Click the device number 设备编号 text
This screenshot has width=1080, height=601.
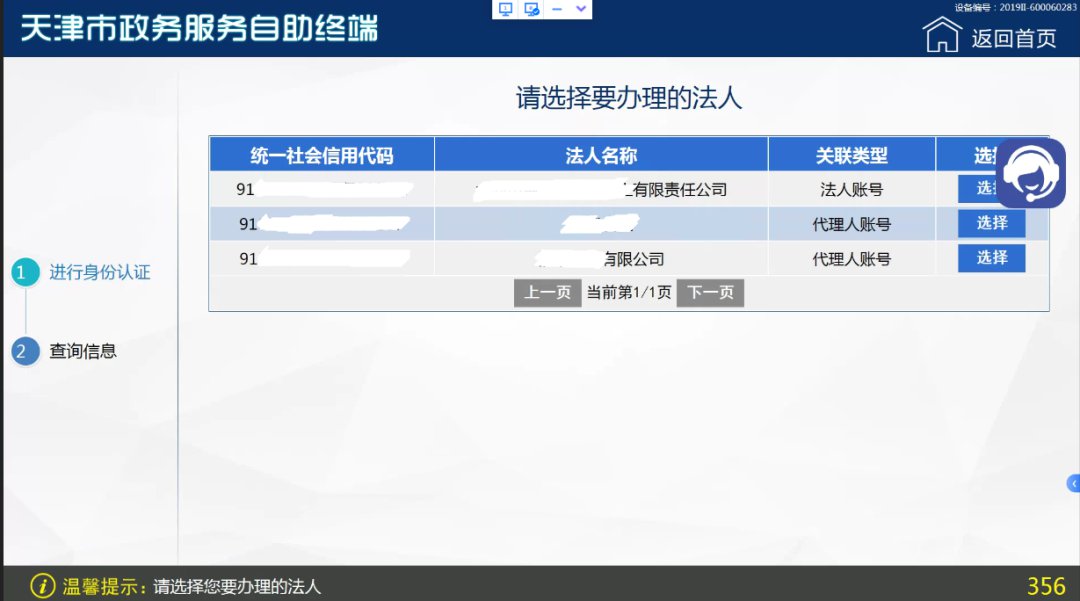click(x=1015, y=7)
